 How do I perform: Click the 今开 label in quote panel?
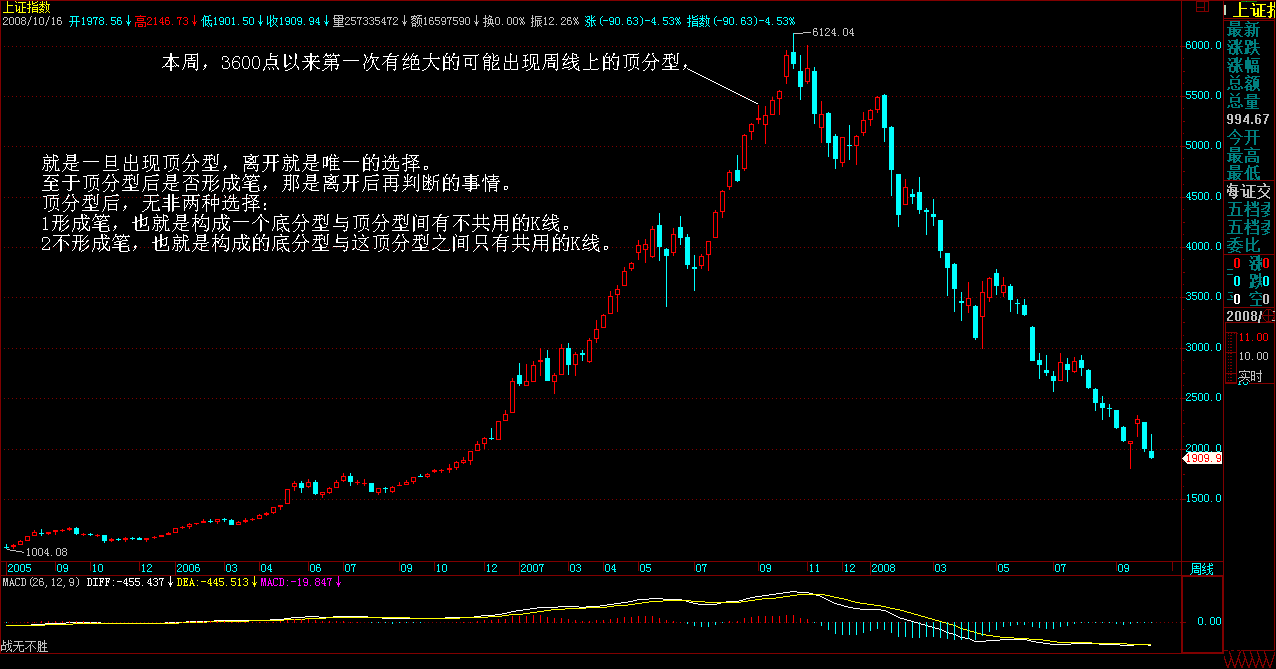click(x=1244, y=137)
